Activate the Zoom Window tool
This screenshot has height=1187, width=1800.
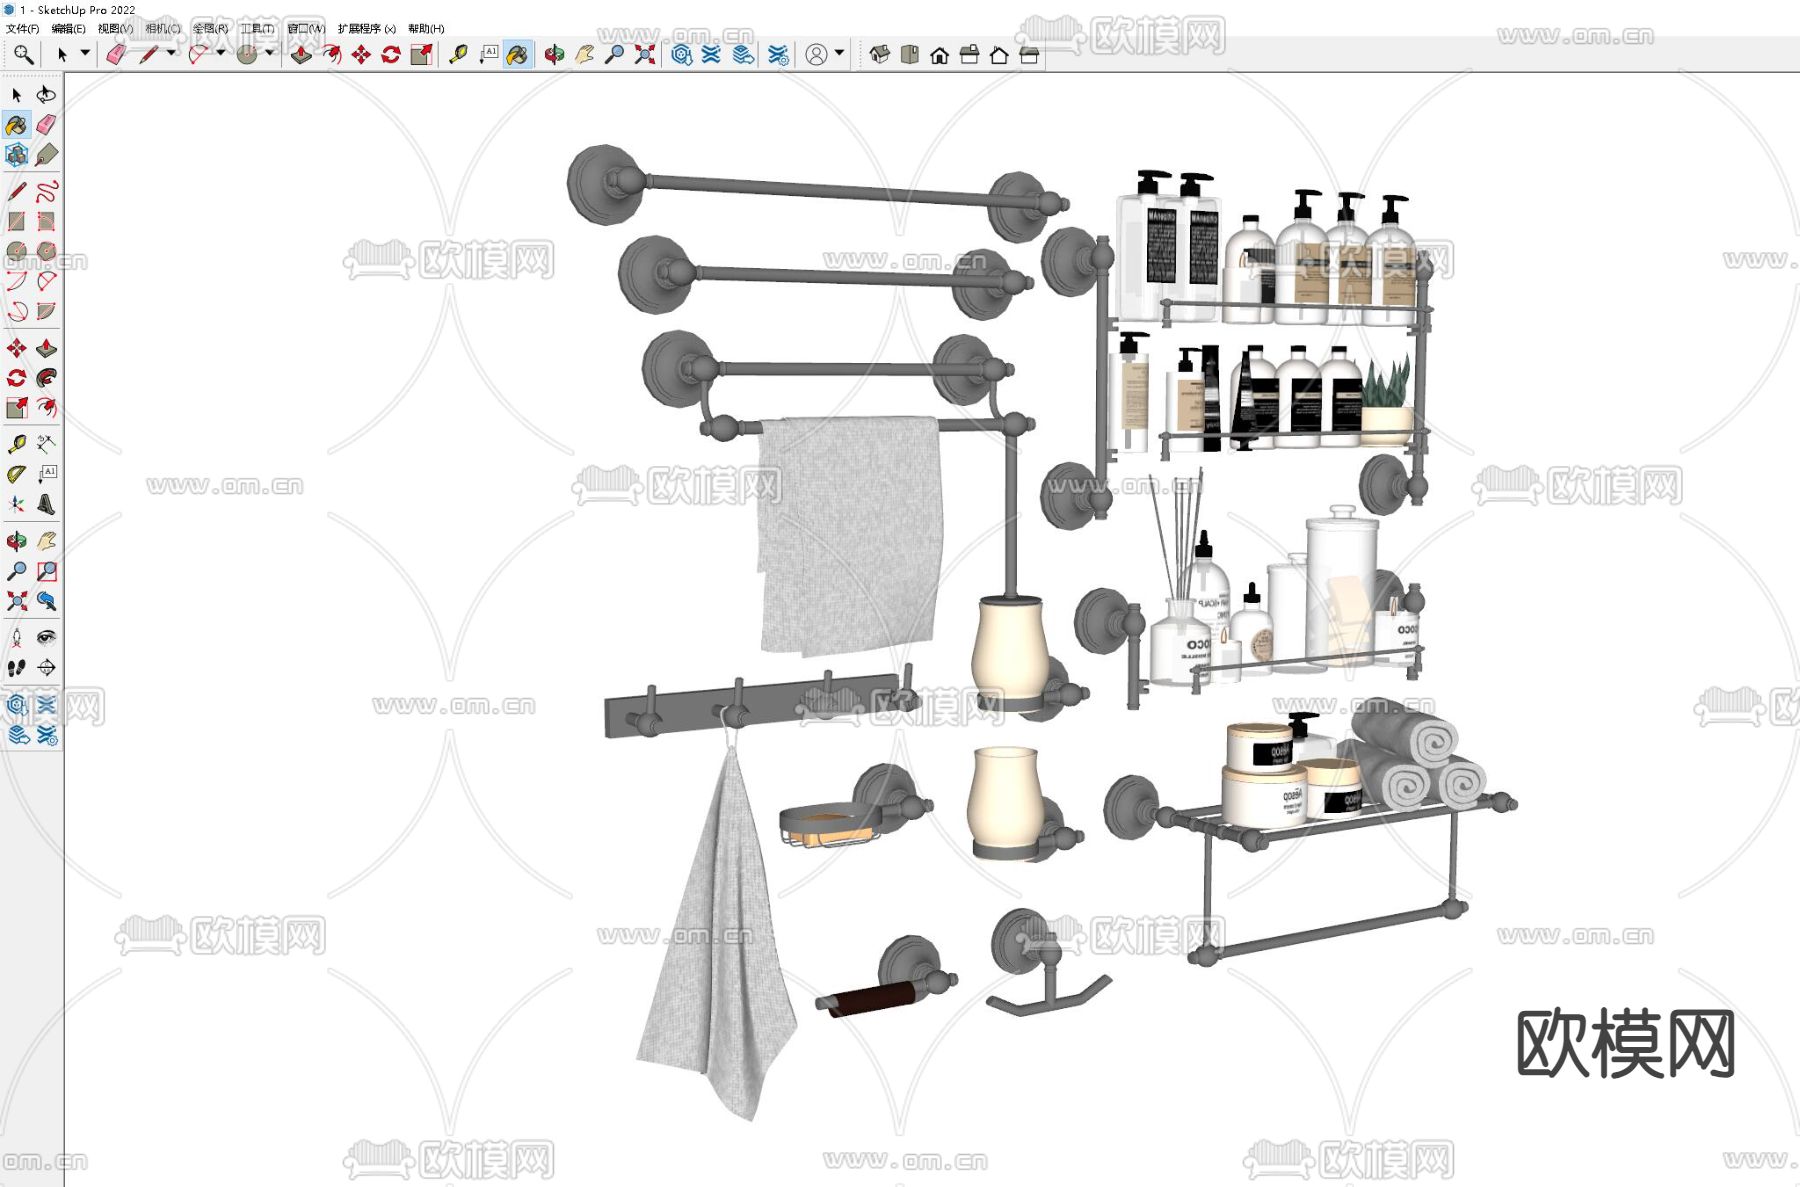point(46,571)
